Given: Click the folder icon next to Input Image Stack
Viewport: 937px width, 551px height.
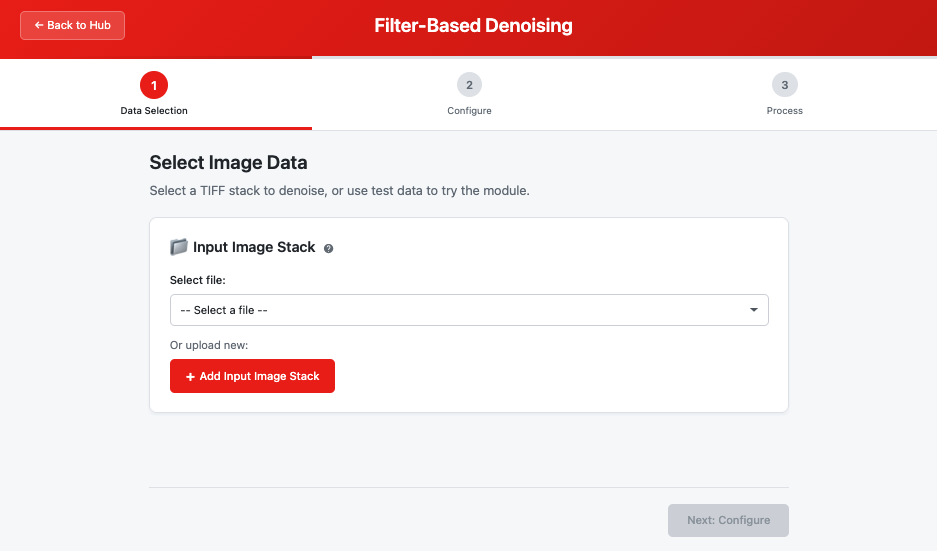Looking at the screenshot, I should tap(179, 247).
